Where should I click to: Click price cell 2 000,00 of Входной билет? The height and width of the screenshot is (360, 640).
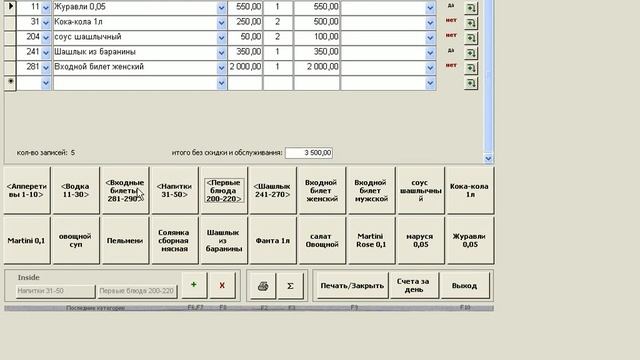click(245, 68)
